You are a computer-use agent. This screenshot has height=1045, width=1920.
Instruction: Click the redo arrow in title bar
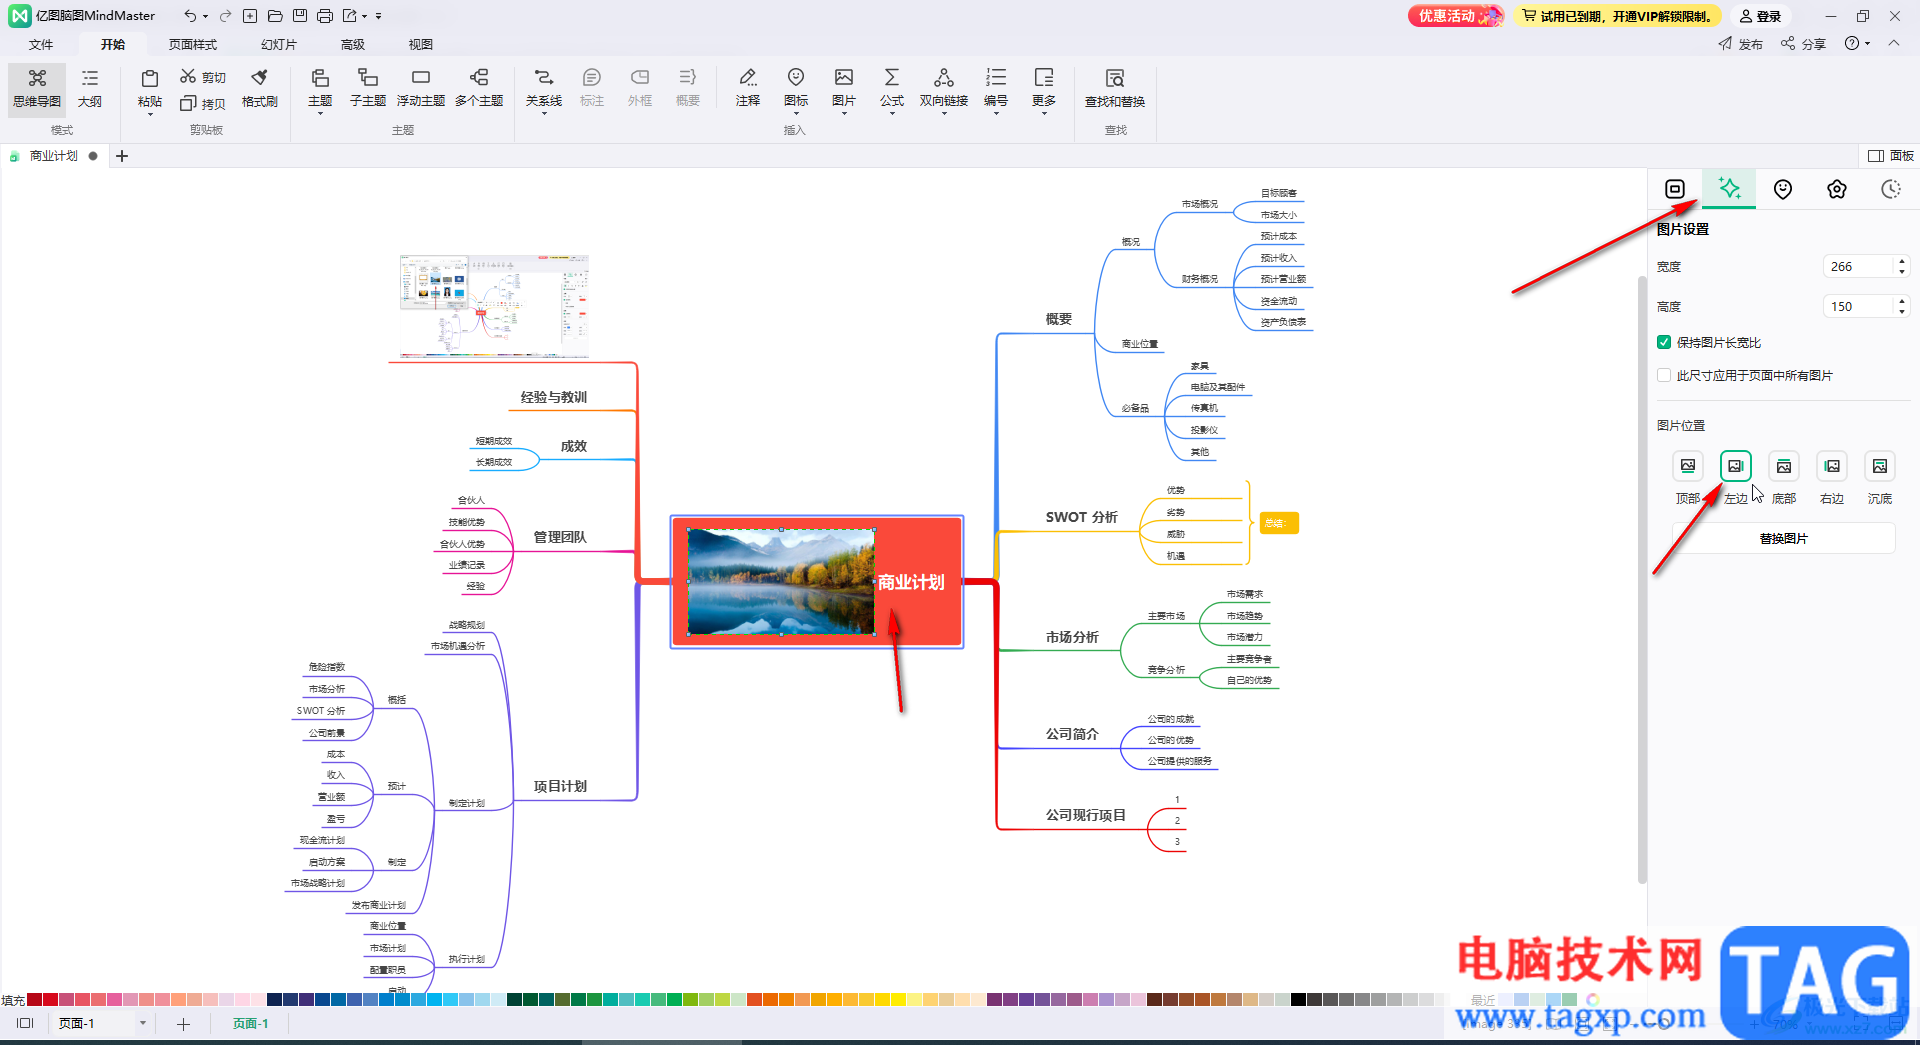coord(225,16)
